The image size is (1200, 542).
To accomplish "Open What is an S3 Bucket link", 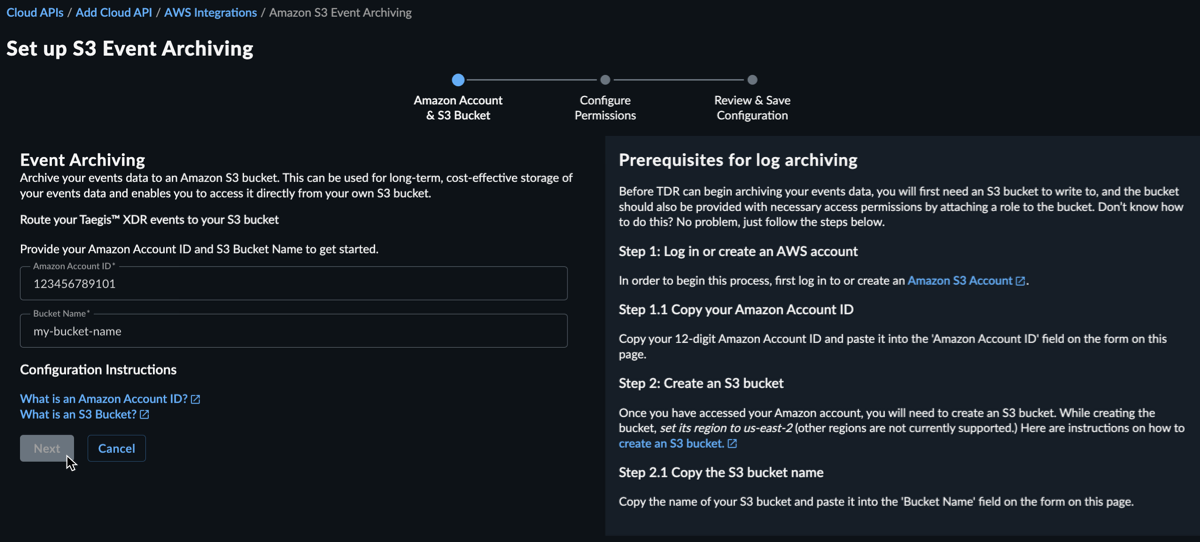I will coord(78,414).
